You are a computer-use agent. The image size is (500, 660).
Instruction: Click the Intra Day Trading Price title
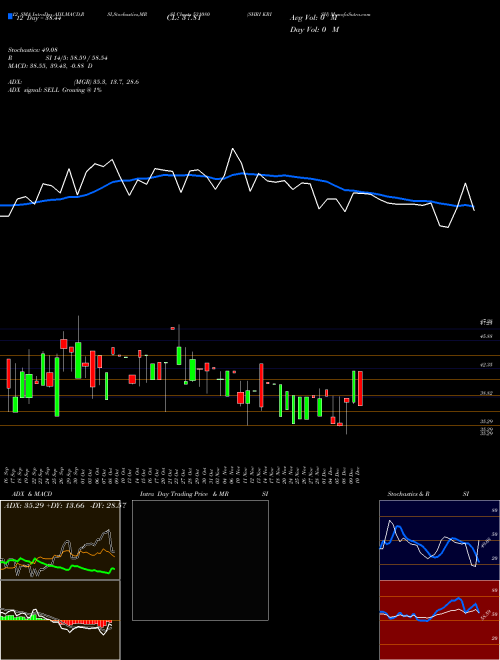coord(184,494)
